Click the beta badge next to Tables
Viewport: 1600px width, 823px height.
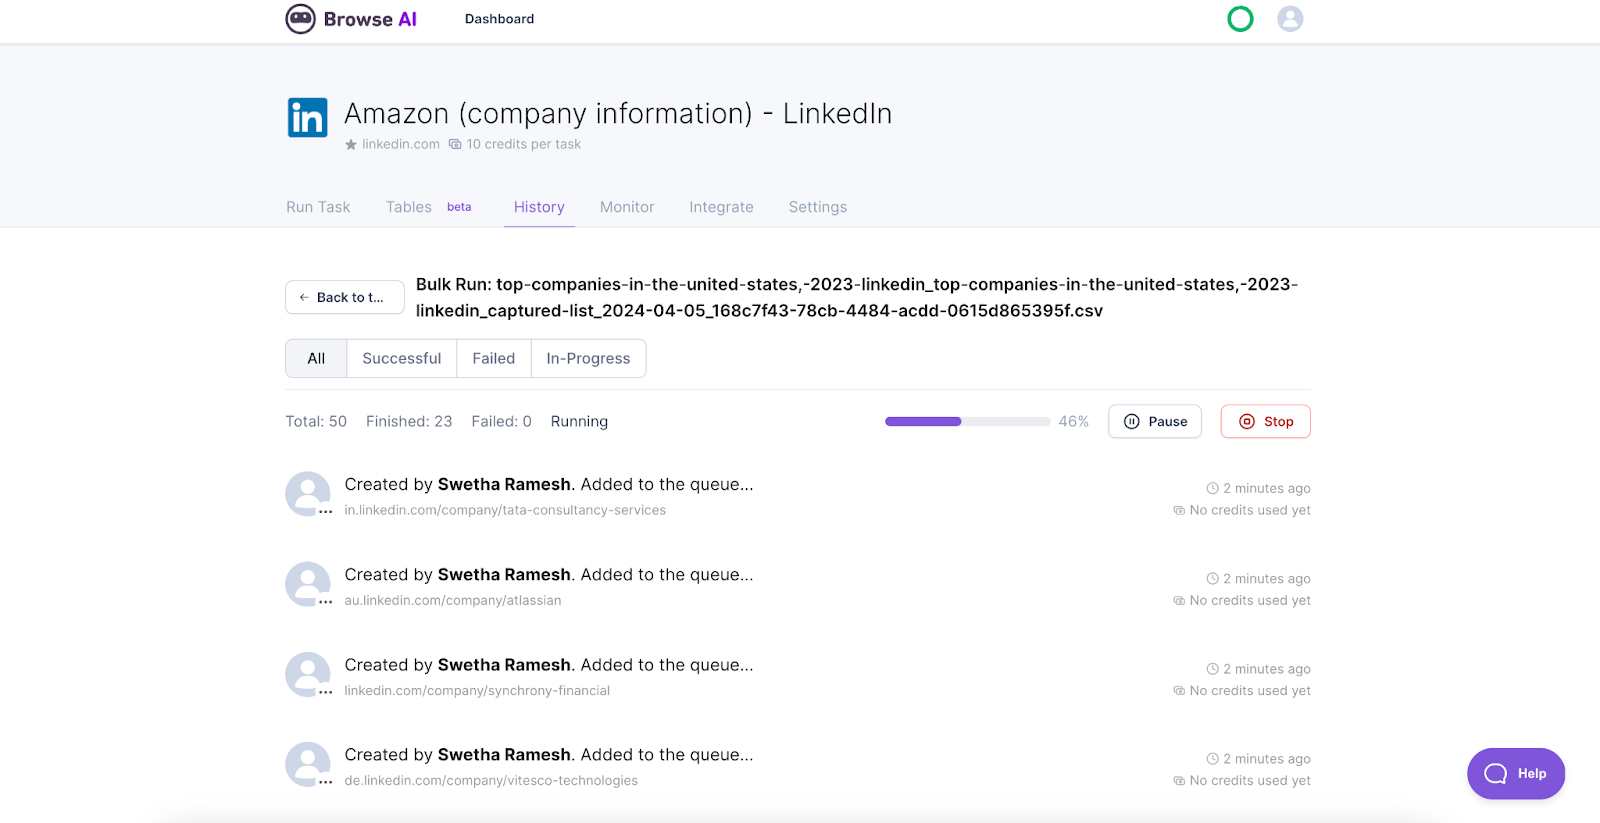(x=459, y=207)
